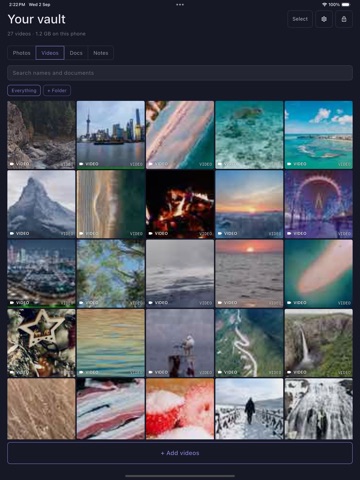Image resolution: width=360 pixels, height=480 pixels.
Task: Focus the search names and documents field
Action: pos(180,73)
